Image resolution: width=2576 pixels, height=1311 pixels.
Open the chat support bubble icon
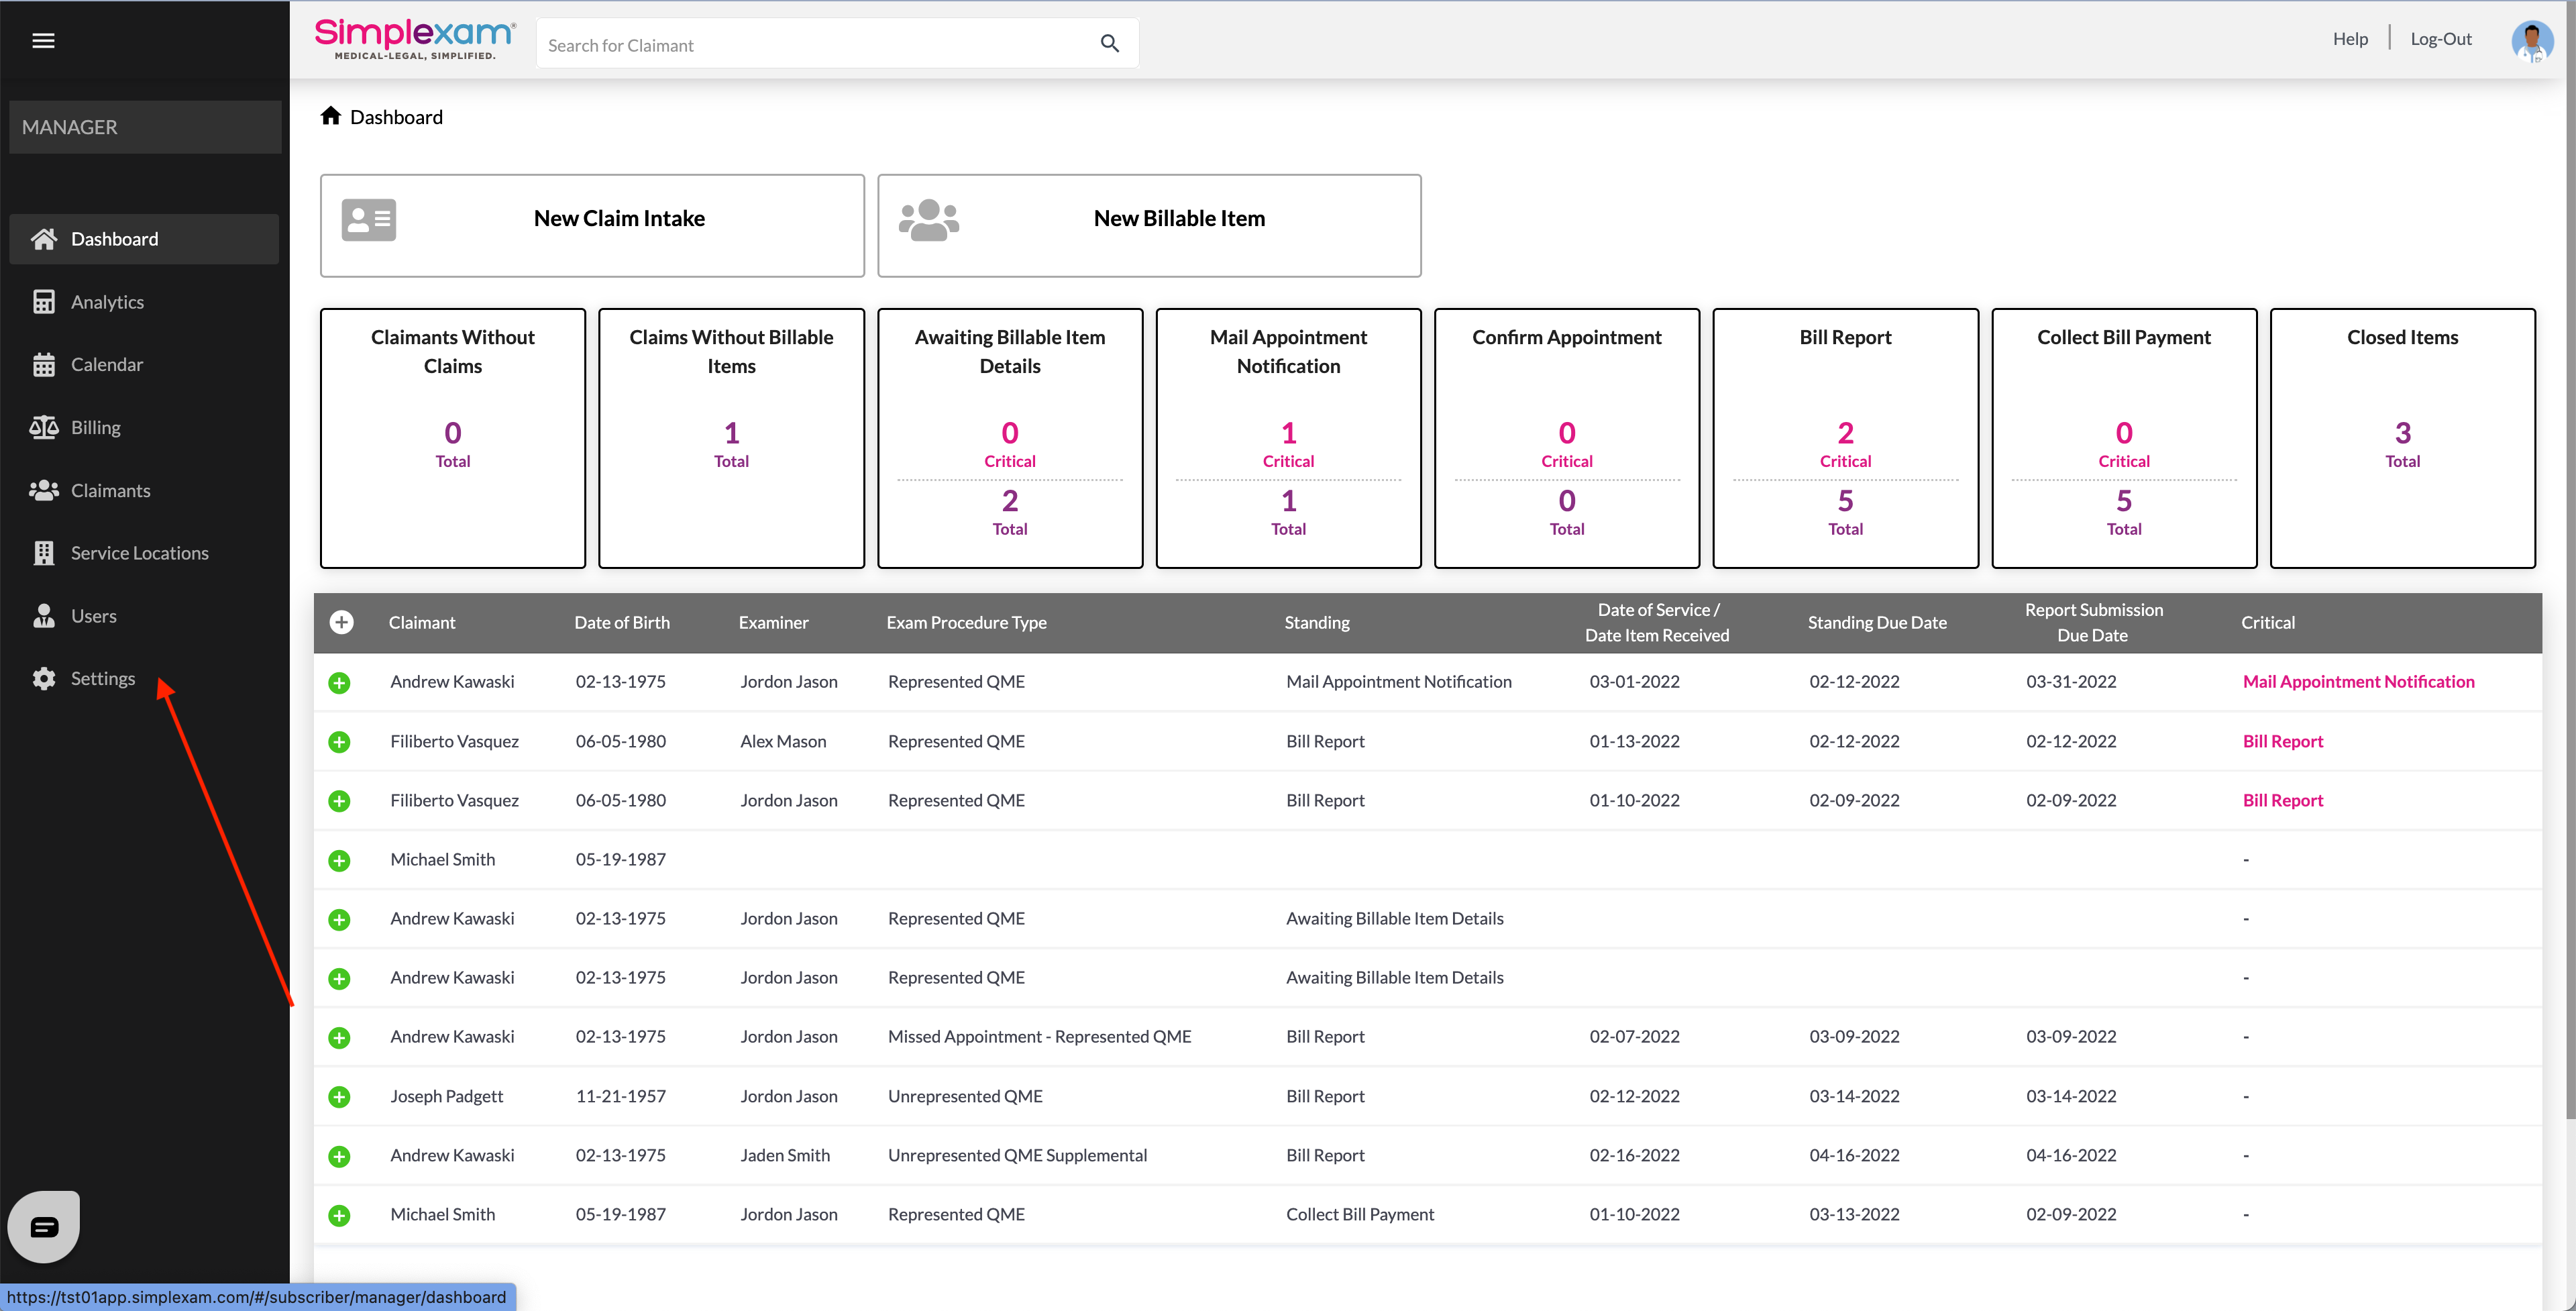tap(44, 1226)
